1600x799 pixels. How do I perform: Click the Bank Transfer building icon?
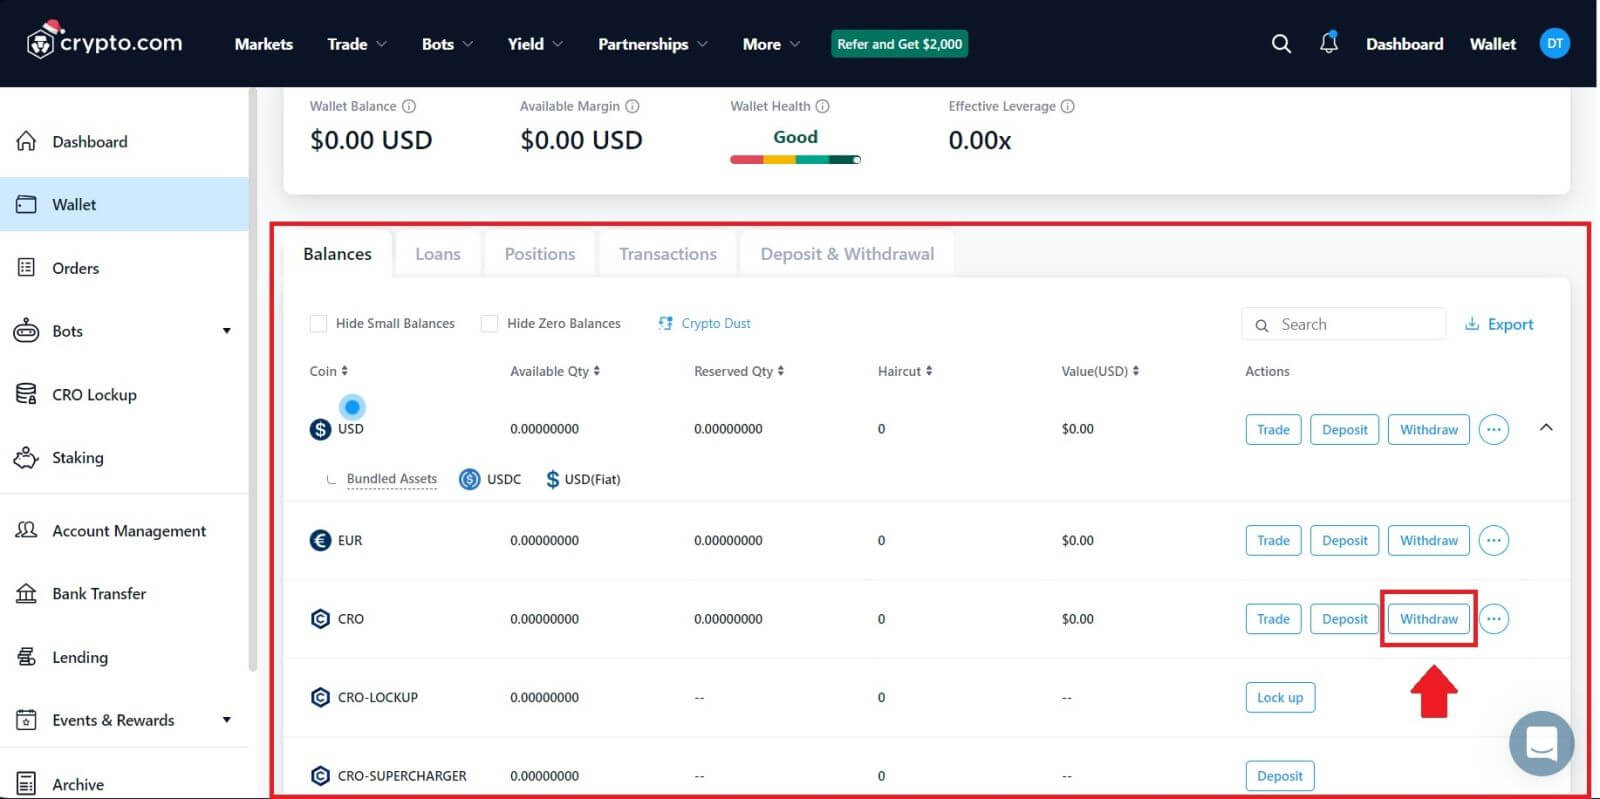pyautogui.click(x=27, y=593)
